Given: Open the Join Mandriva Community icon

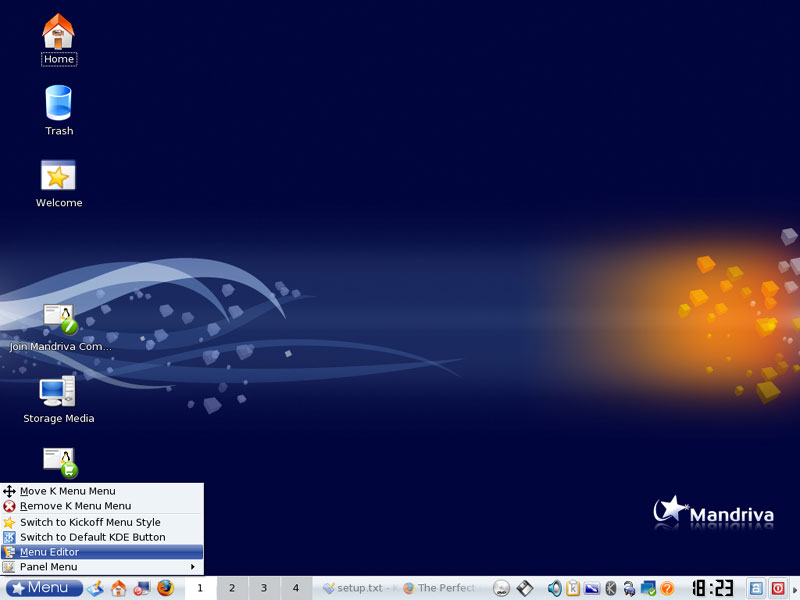Looking at the screenshot, I should click(x=60, y=328).
